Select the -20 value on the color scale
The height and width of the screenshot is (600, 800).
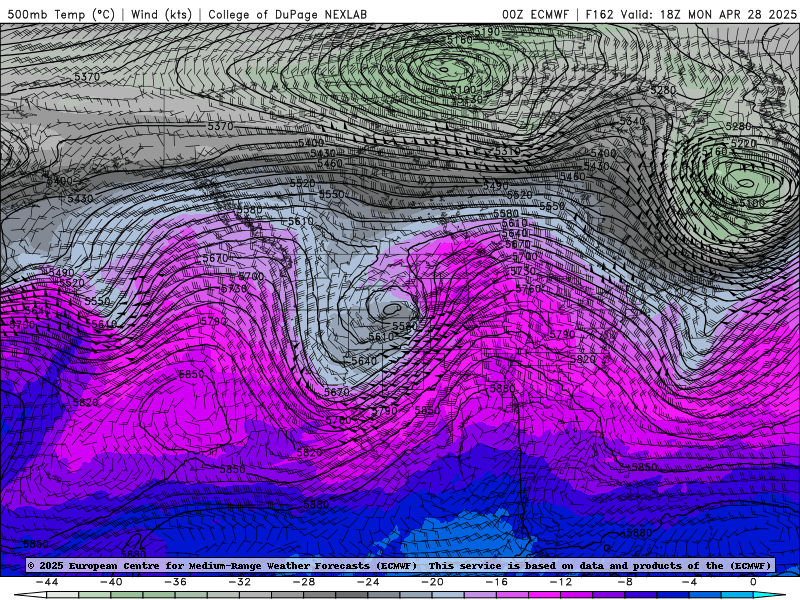click(x=432, y=582)
